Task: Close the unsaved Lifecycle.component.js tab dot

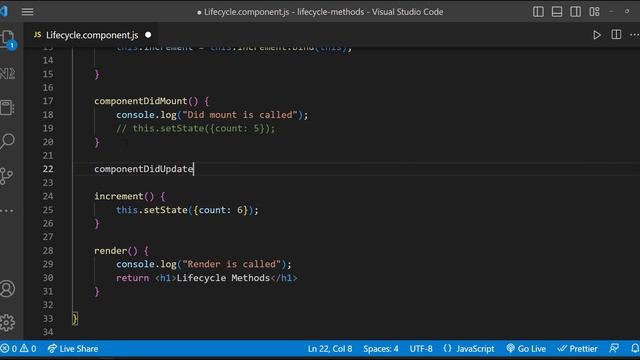Action: [148, 35]
